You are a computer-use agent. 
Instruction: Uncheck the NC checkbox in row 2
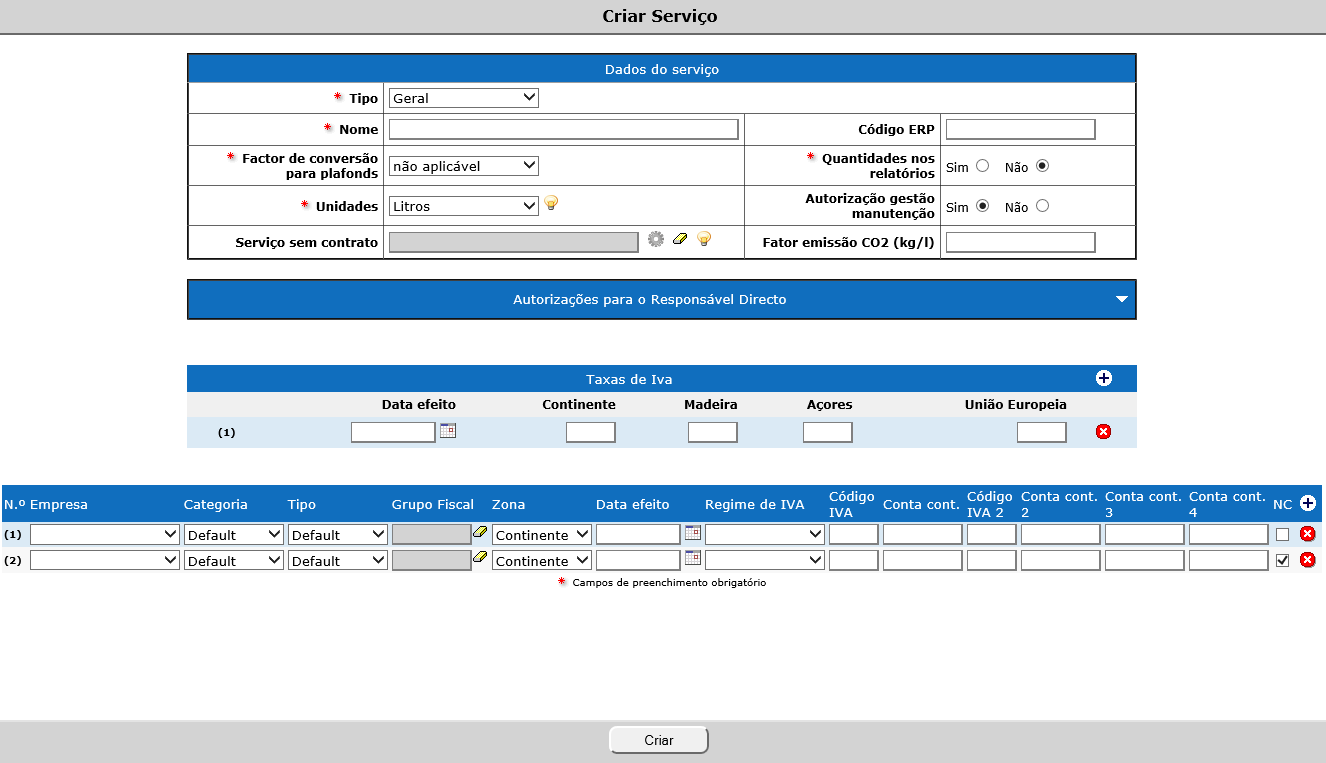(x=1282, y=561)
